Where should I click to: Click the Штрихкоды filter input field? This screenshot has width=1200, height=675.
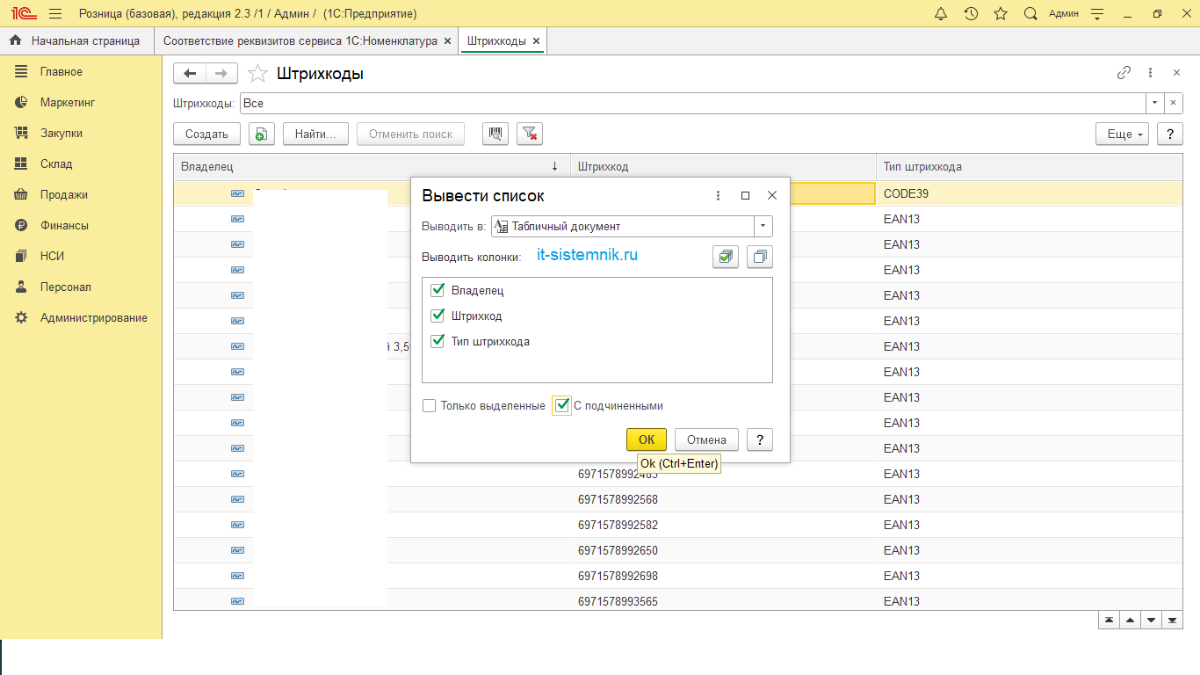tap(692, 103)
